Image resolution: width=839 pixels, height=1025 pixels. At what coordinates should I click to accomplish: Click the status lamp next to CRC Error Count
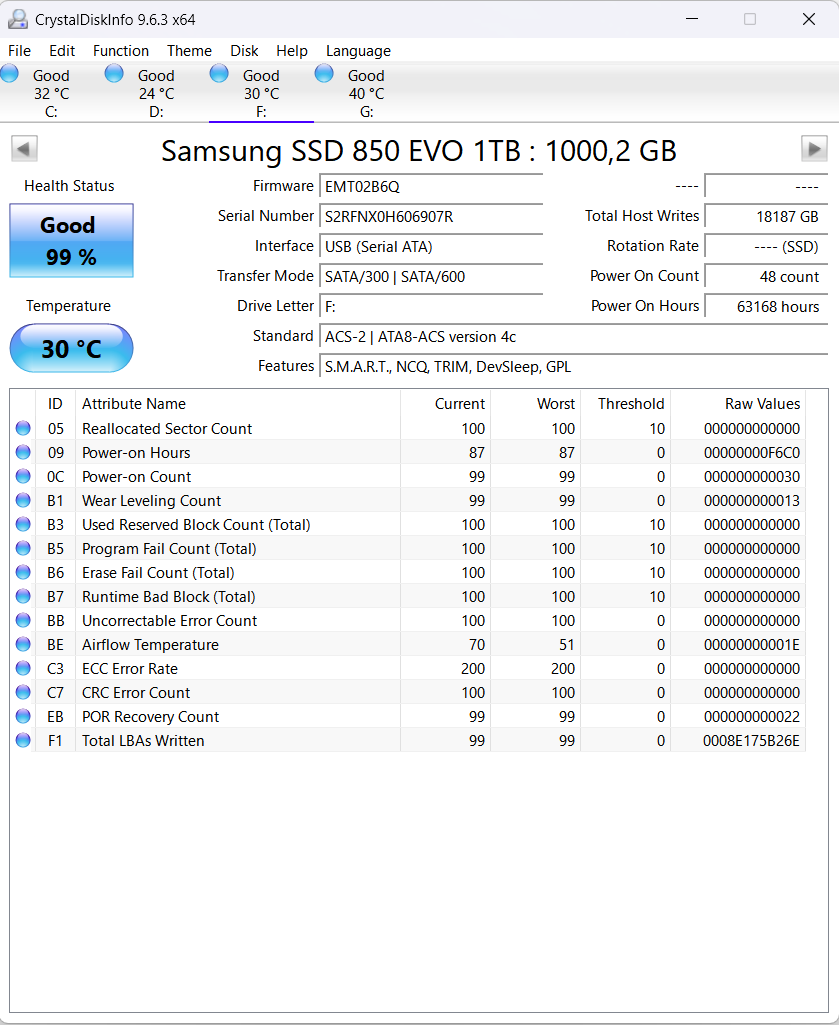[x=23, y=692]
